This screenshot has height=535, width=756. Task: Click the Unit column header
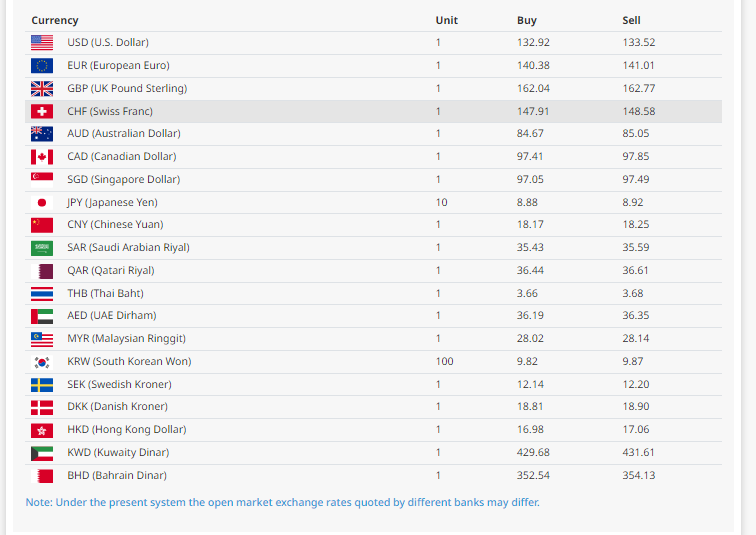[x=446, y=20]
